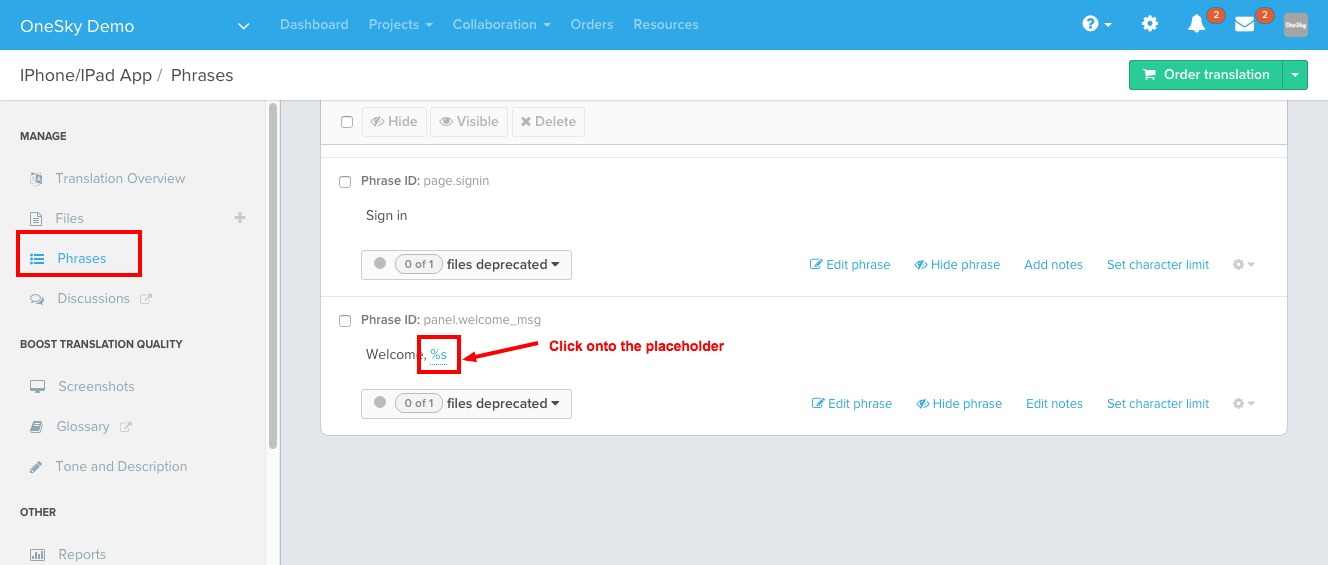
Task: Click Hide phrase for Sign in
Action: click(957, 265)
